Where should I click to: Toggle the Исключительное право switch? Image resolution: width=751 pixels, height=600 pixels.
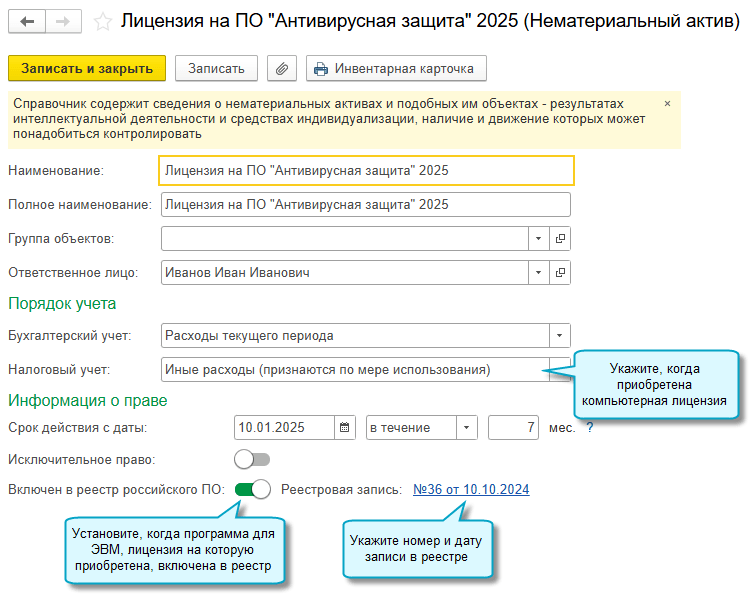(x=252, y=460)
